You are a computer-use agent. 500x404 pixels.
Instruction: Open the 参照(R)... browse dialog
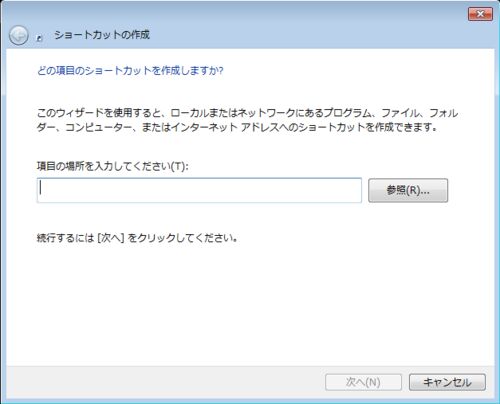coord(408,190)
